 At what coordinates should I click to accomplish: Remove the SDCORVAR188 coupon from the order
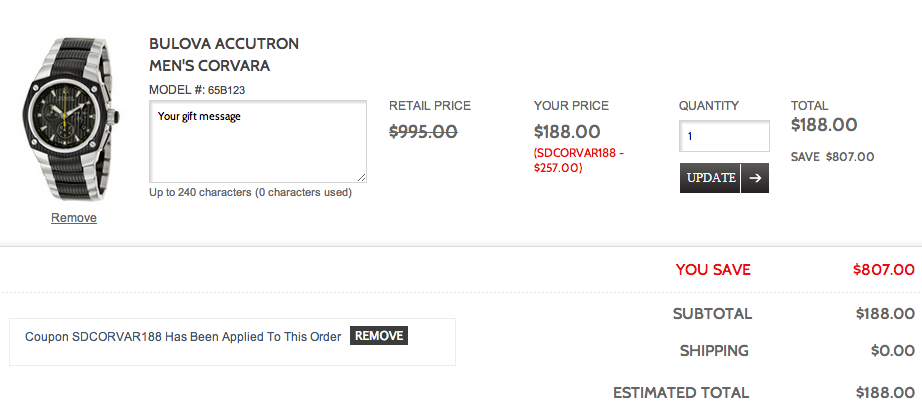point(379,336)
